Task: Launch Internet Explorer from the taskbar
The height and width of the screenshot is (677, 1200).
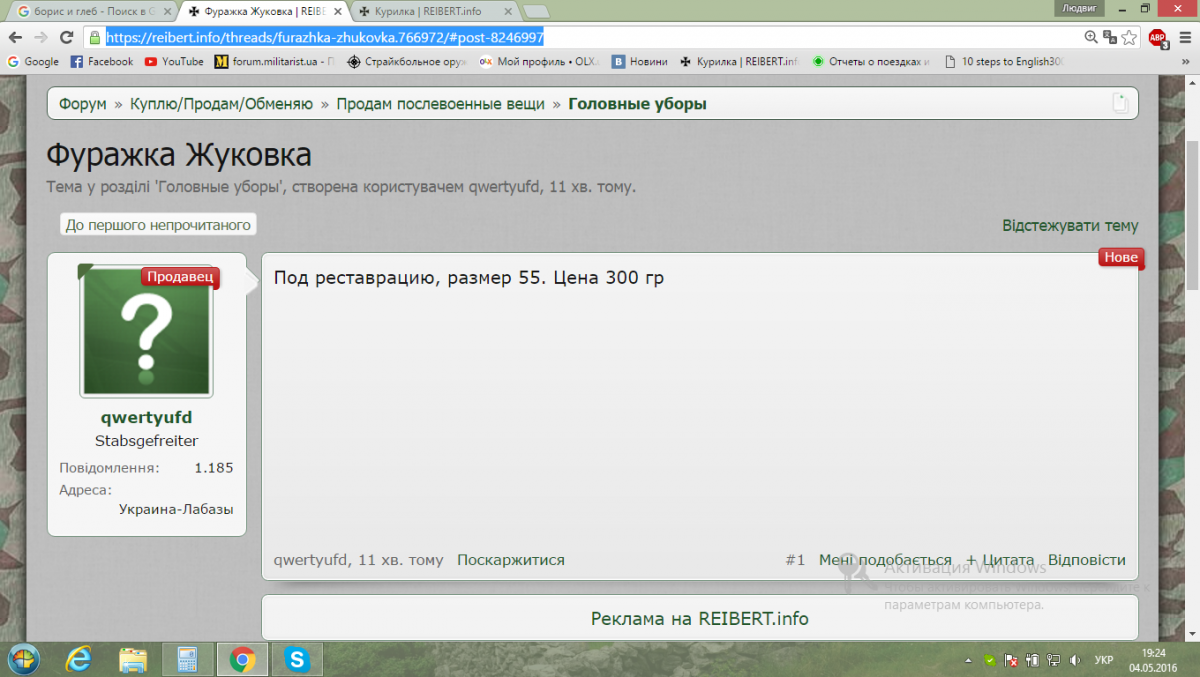Action: (x=79, y=659)
